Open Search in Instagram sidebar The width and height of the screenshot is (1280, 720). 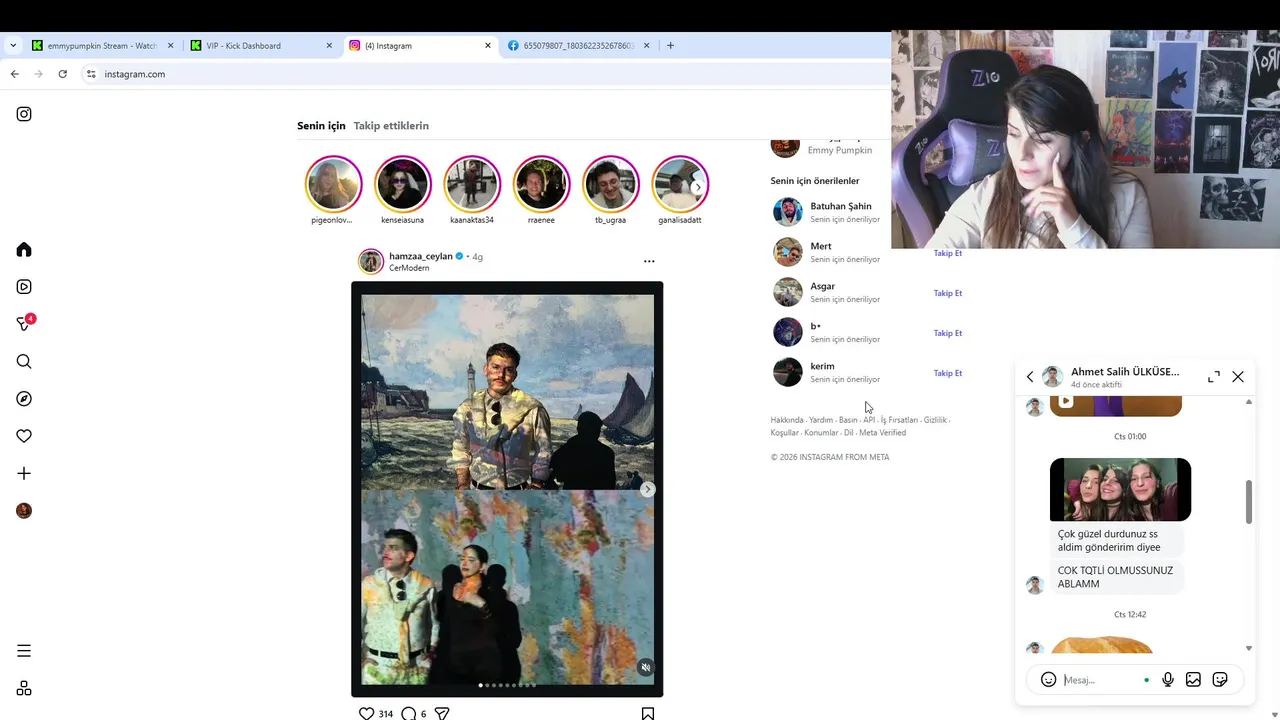[24, 361]
